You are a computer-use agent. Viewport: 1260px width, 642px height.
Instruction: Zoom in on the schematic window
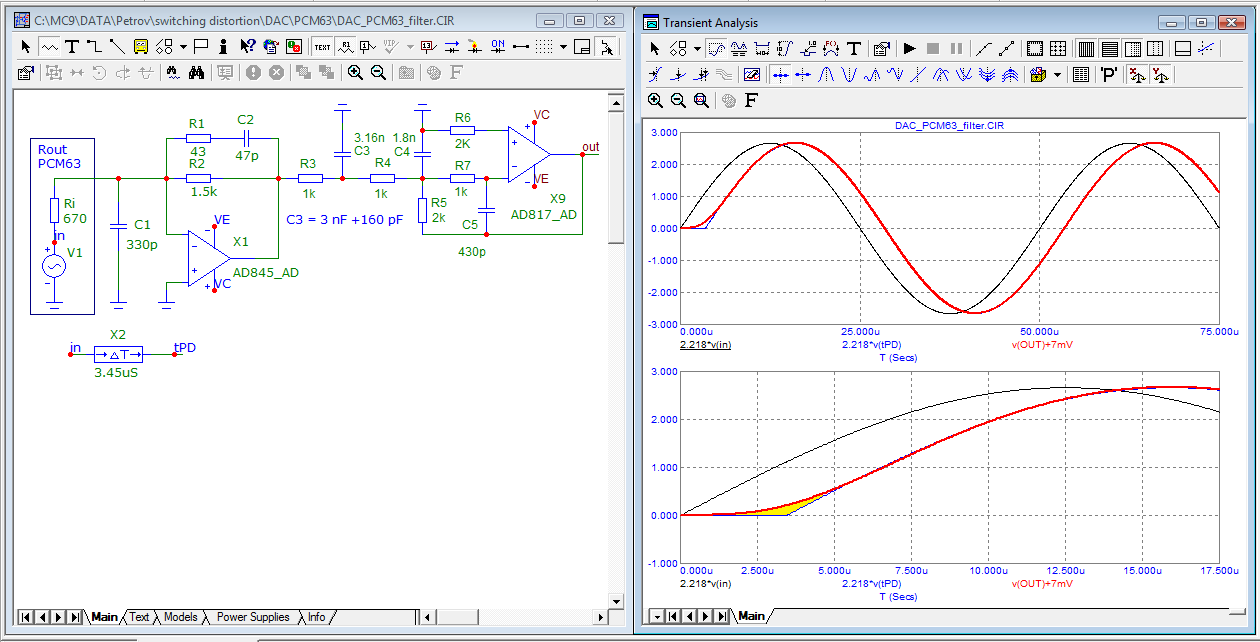(x=355, y=73)
